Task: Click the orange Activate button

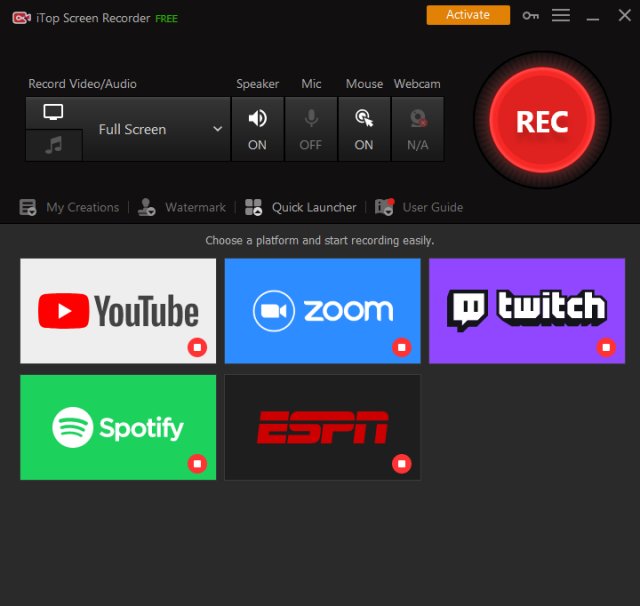Action: (468, 15)
